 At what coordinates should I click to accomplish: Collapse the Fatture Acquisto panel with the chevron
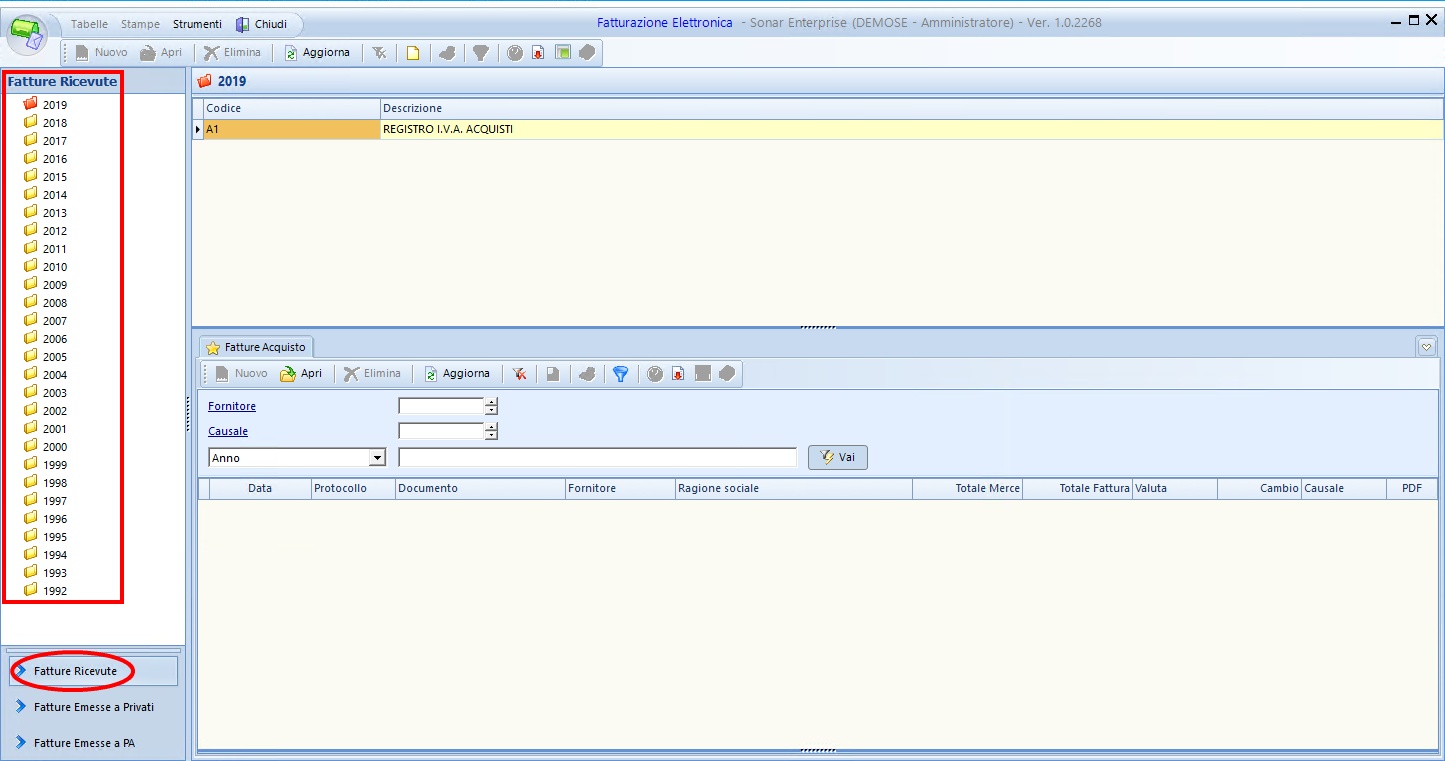(1427, 347)
